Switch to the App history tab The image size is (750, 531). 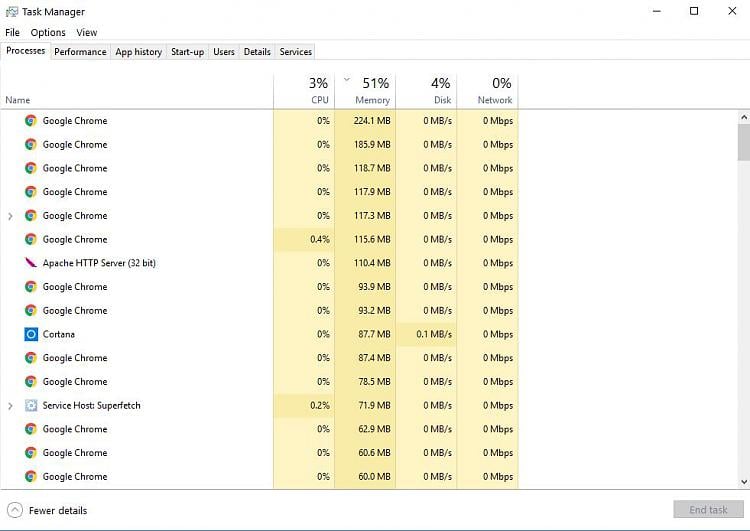pos(139,52)
